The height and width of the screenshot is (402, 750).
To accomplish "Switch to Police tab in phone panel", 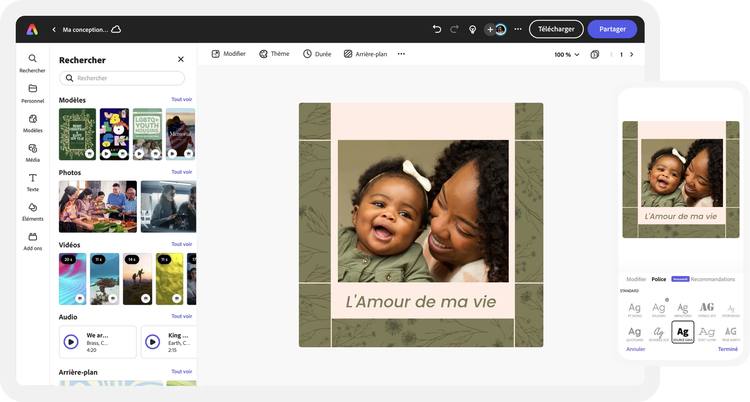I will (659, 279).
